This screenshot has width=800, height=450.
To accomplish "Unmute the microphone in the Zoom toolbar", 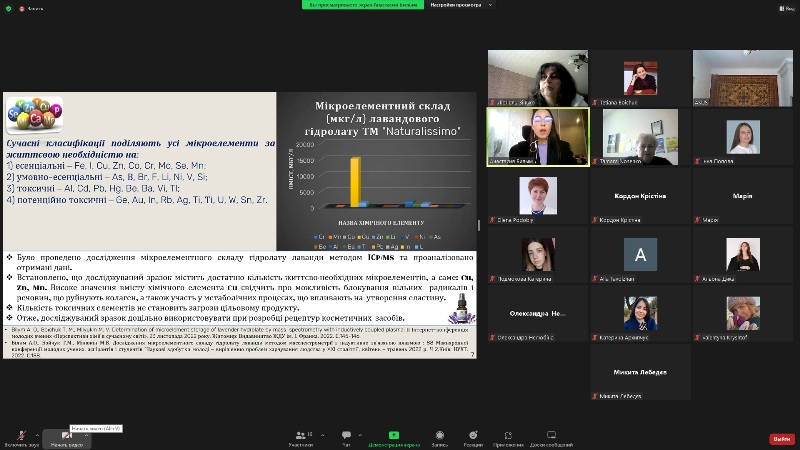I will click(x=21, y=438).
